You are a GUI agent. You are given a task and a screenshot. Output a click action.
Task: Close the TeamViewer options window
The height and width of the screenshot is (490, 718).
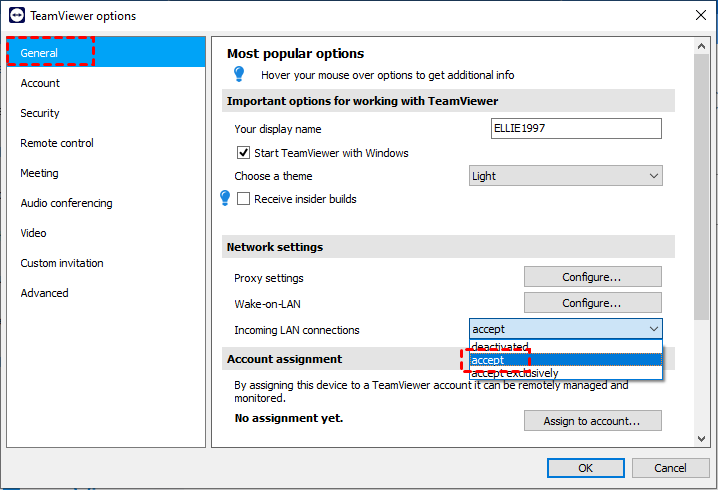[x=698, y=15]
